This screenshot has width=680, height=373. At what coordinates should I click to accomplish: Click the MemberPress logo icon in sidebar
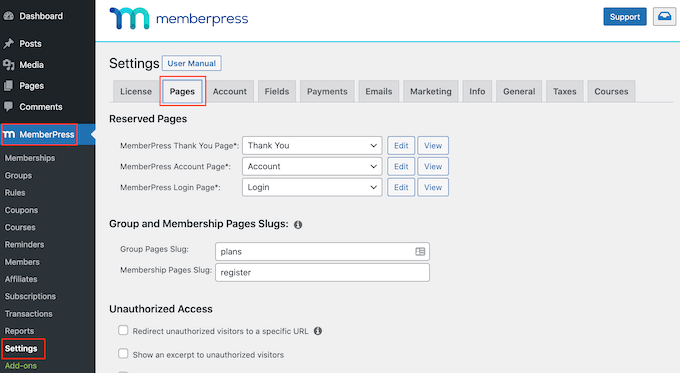(9, 134)
